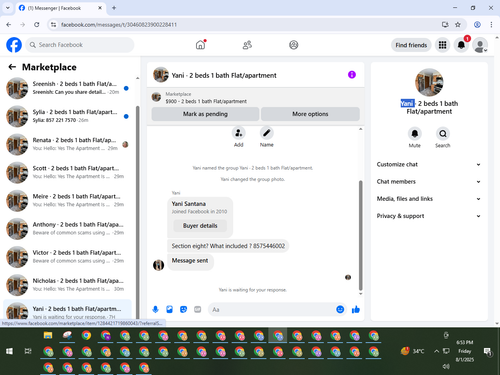Viewport: 500px width, 375px height.
Task: Click the 'Message sent' bubble
Action: click(x=190, y=261)
